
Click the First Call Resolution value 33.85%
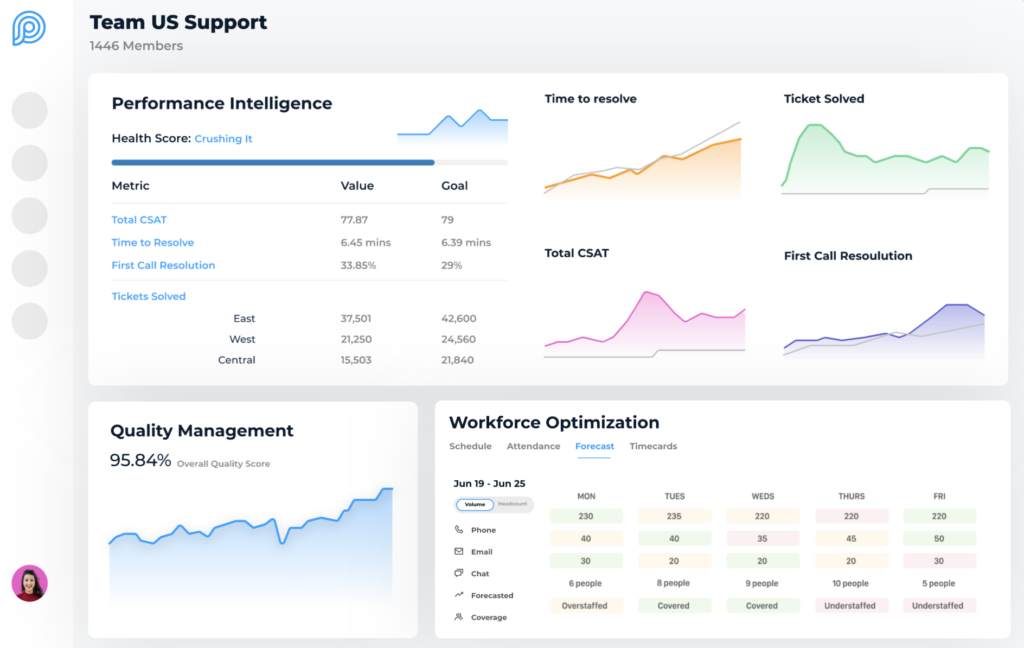tap(358, 265)
